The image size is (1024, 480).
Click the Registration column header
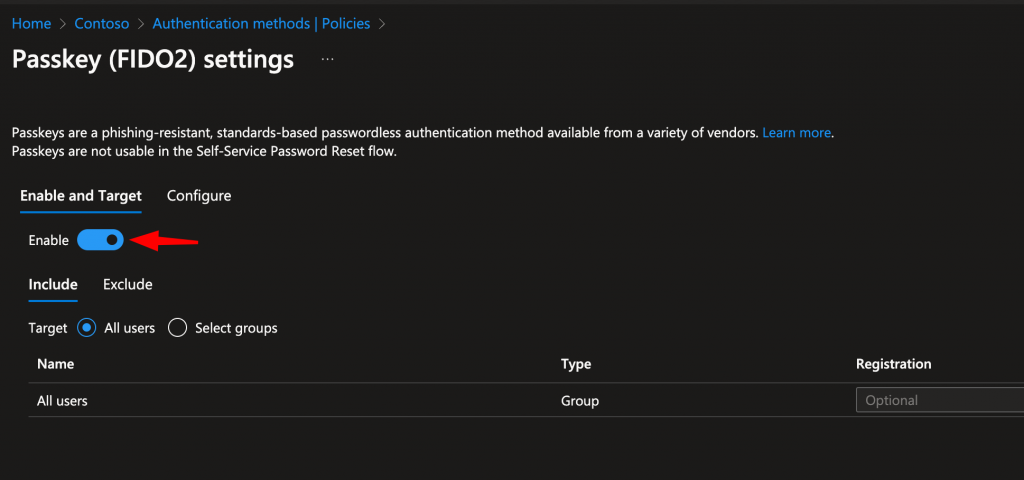(894, 364)
